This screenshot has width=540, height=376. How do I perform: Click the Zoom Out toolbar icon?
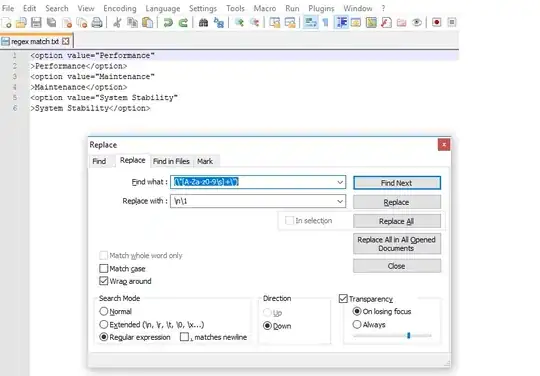coord(255,23)
